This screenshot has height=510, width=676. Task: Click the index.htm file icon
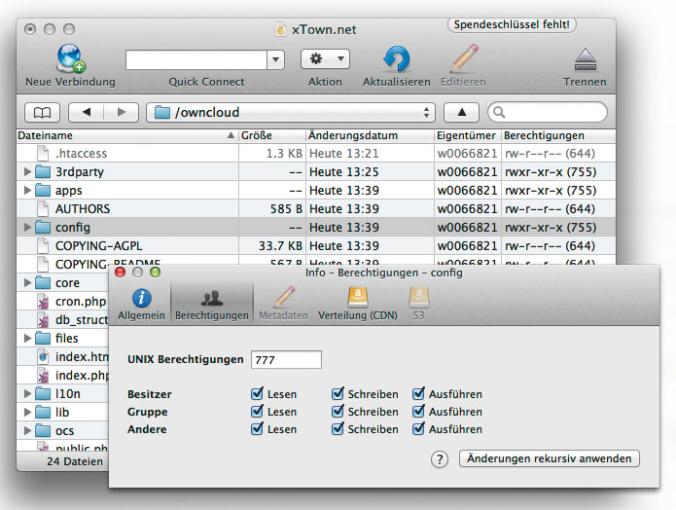coord(43,357)
